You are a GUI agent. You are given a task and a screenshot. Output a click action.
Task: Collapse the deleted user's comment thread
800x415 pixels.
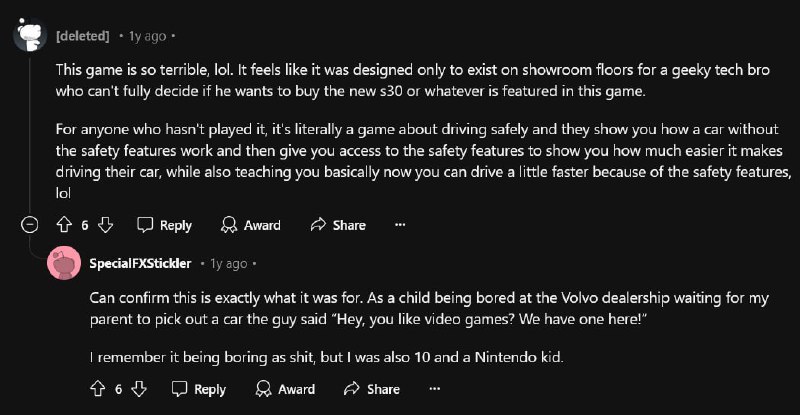point(28,225)
